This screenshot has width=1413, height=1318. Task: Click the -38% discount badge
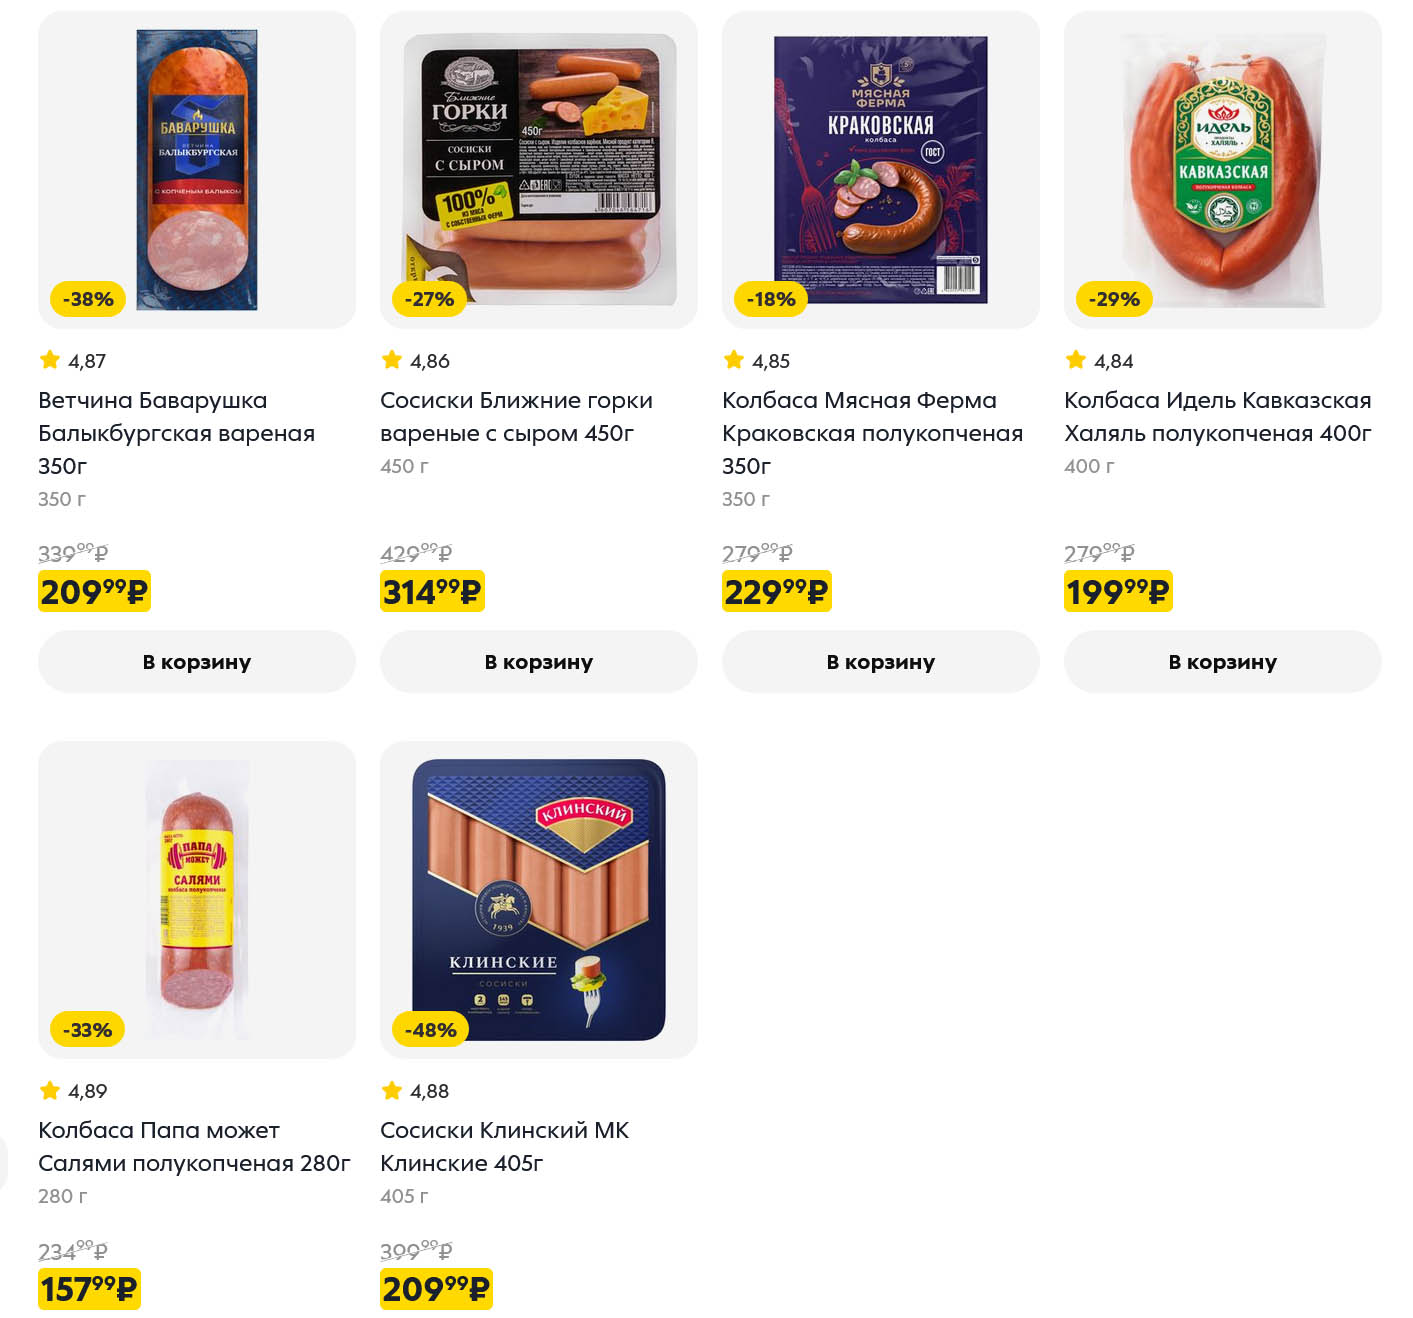coord(88,299)
